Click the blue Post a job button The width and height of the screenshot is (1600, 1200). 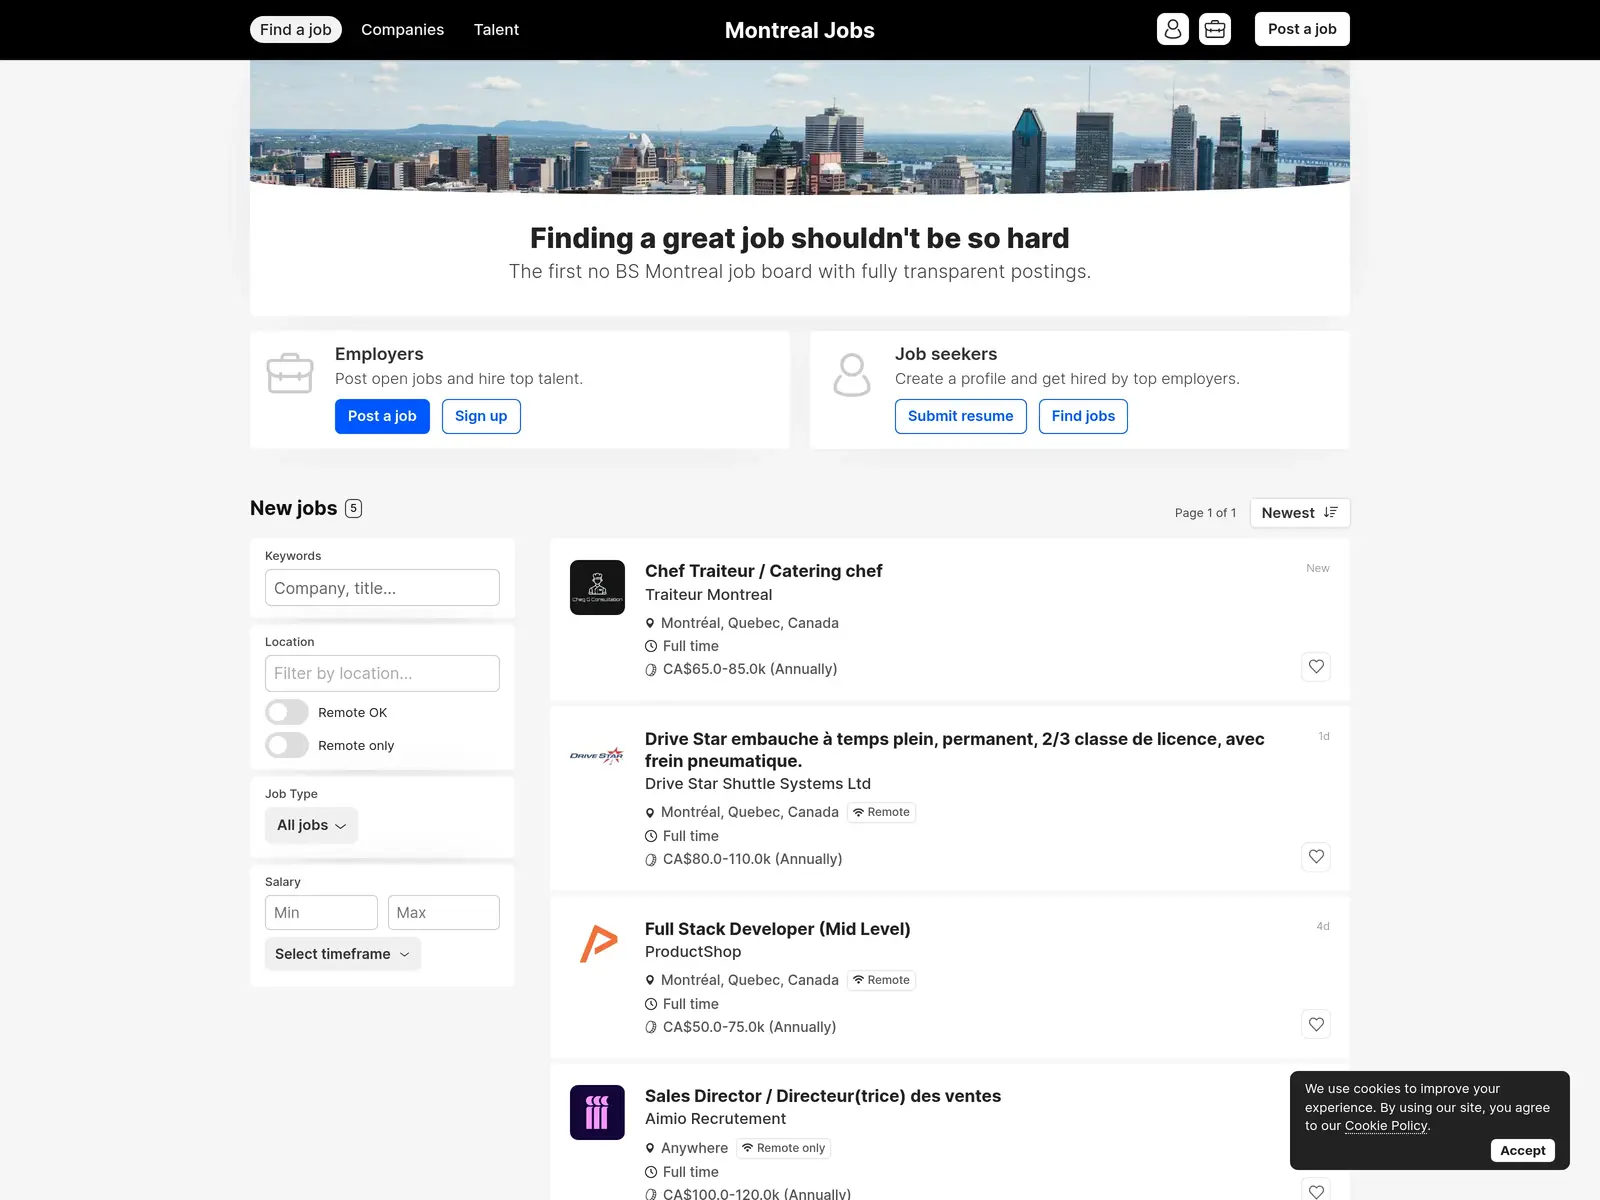coord(382,416)
